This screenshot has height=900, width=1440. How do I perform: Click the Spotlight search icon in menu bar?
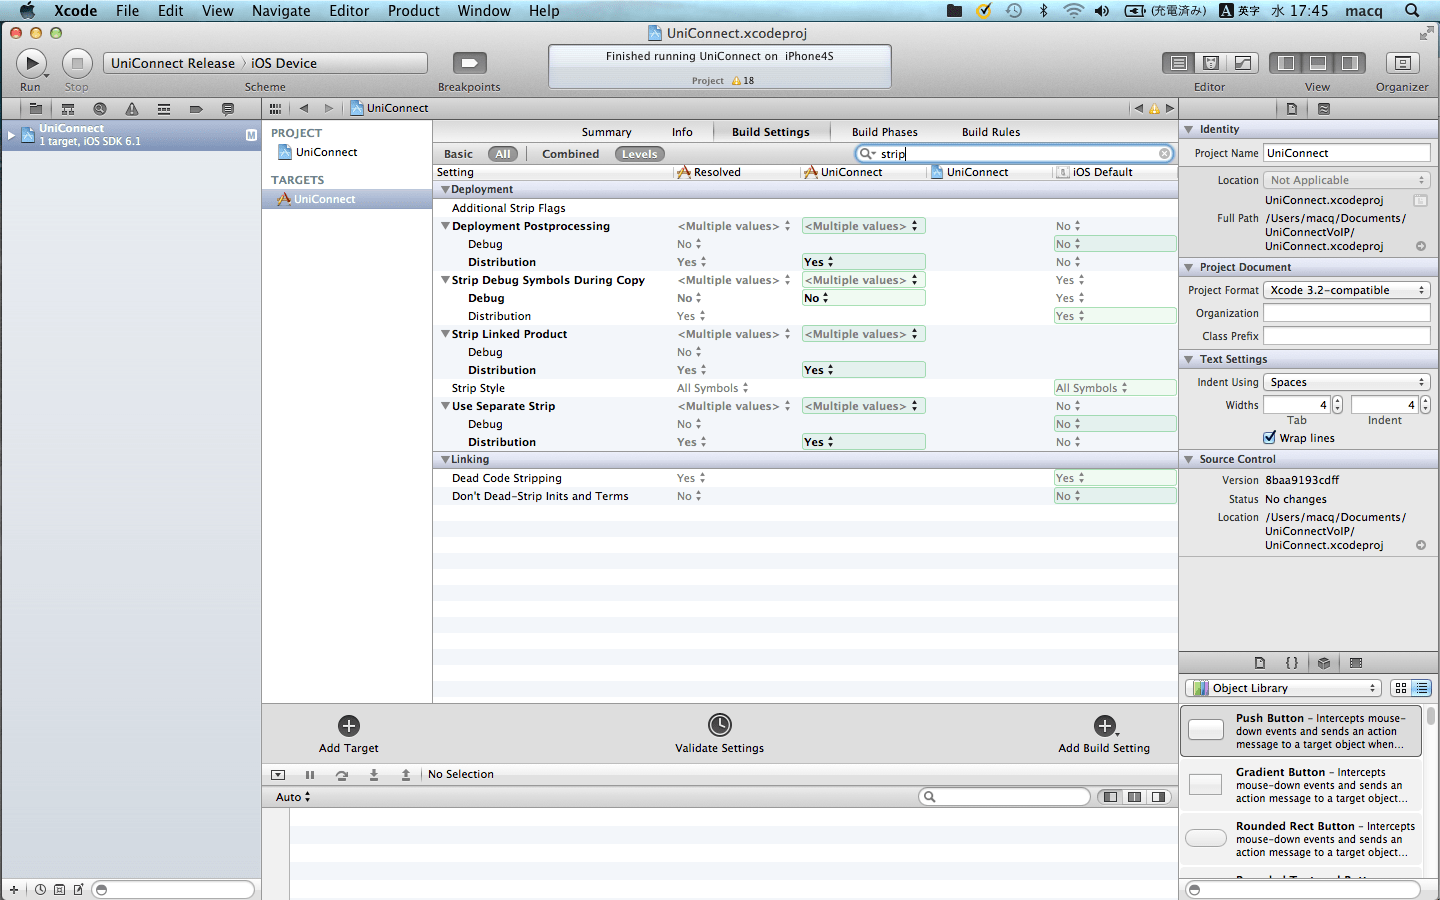[1412, 11]
